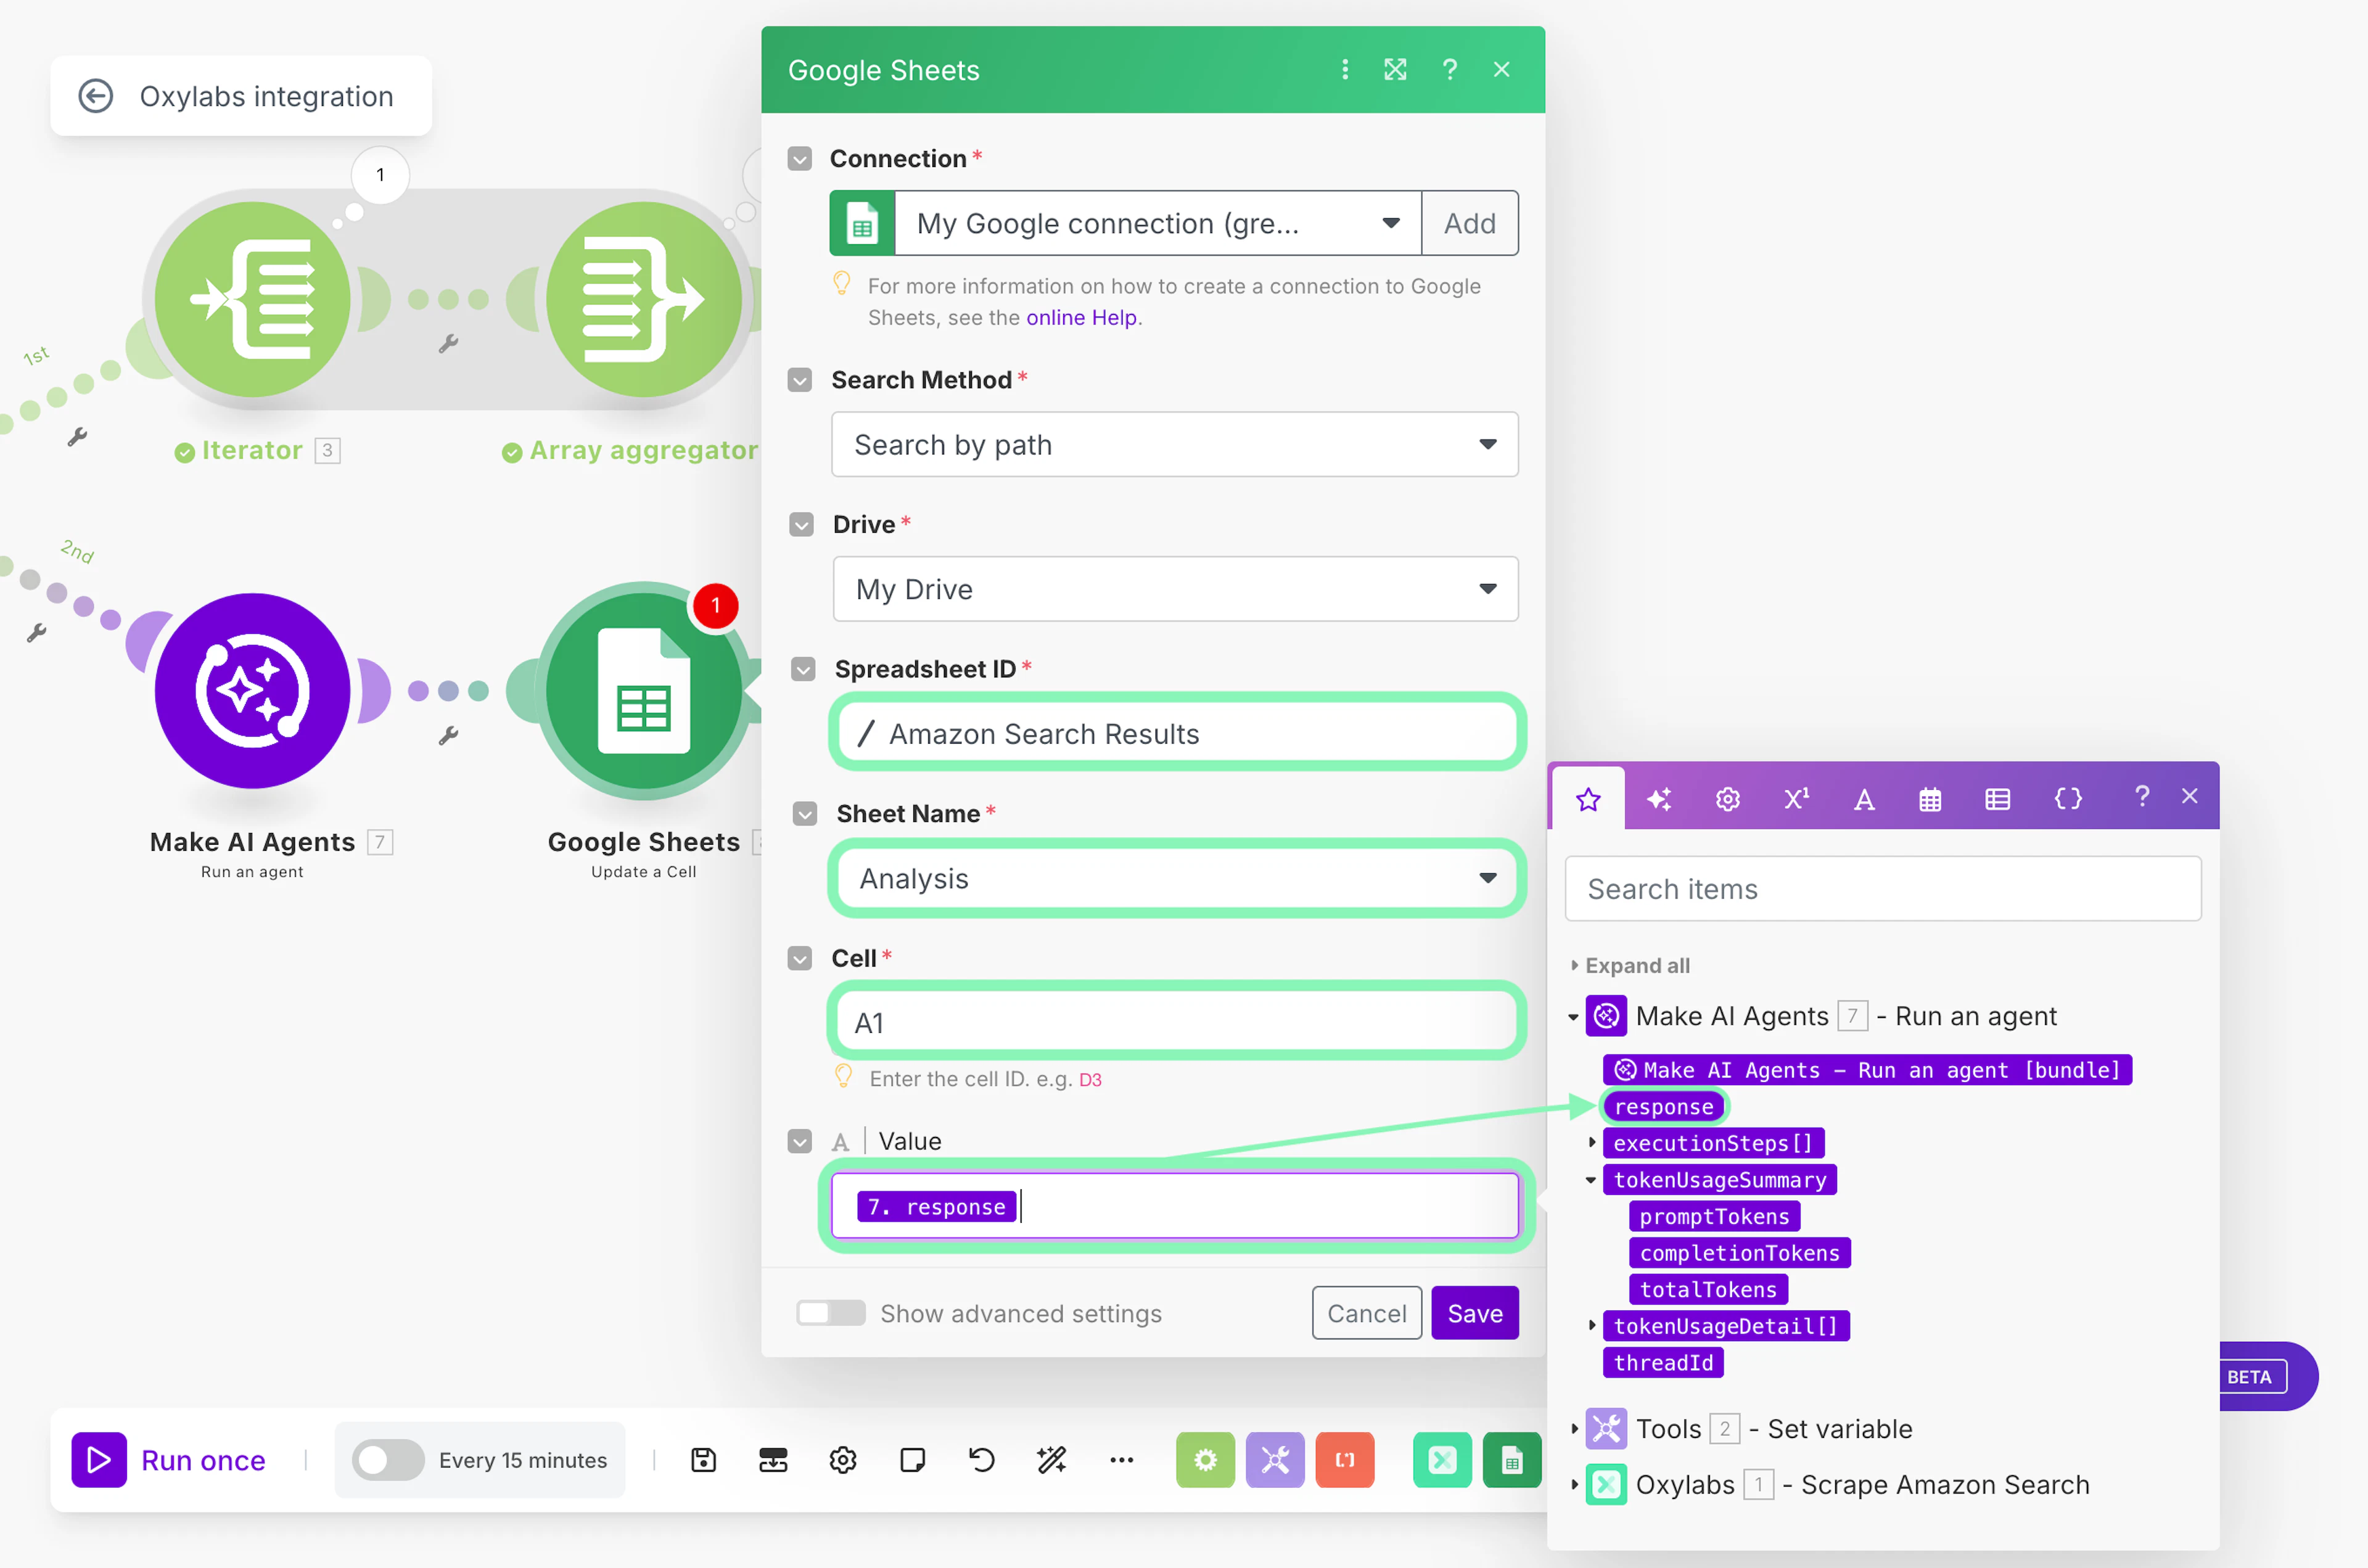The image size is (2368, 1568).
Task: Open the Google Sheets favorites icon in bottom toolbar
Action: (x=1512, y=1460)
